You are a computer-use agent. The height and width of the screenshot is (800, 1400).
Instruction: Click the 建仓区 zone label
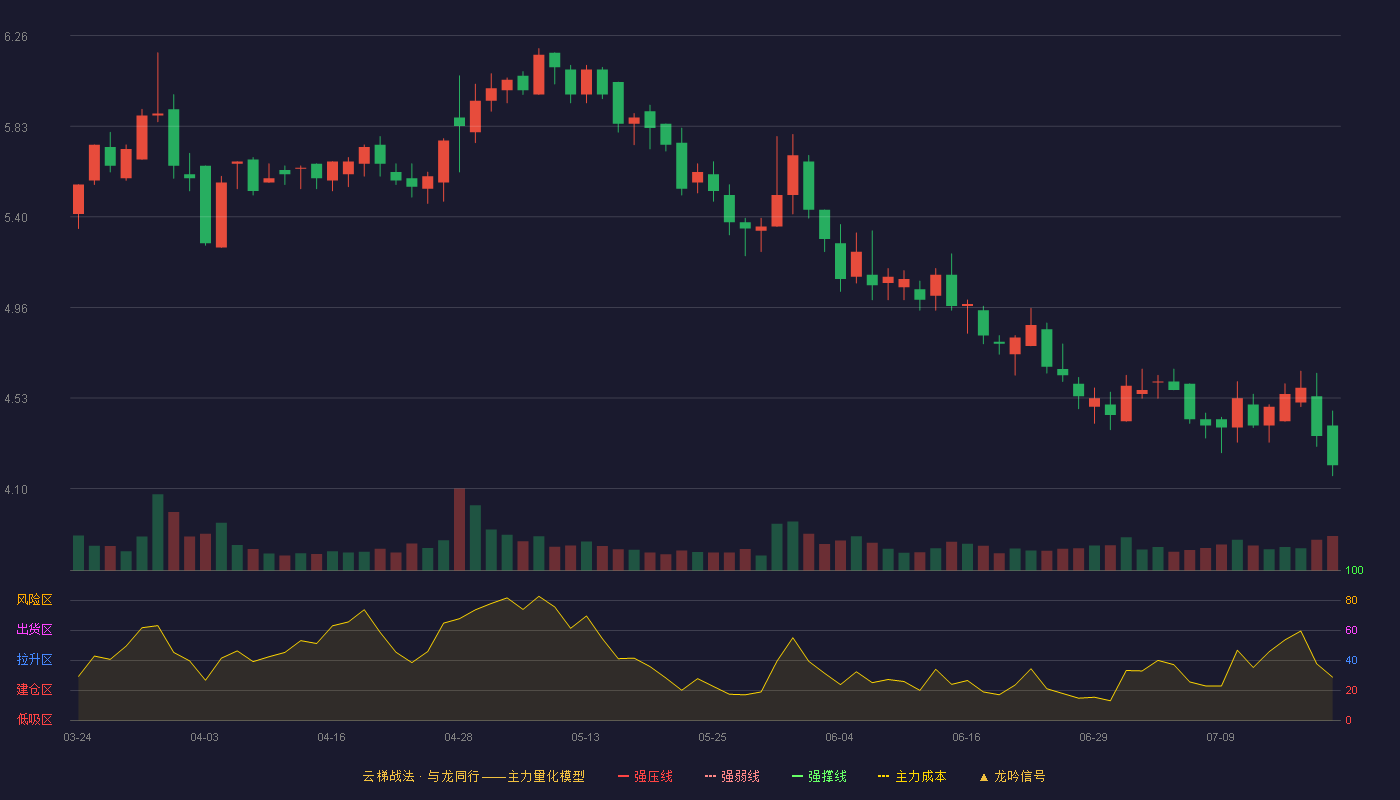[x=34, y=690]
